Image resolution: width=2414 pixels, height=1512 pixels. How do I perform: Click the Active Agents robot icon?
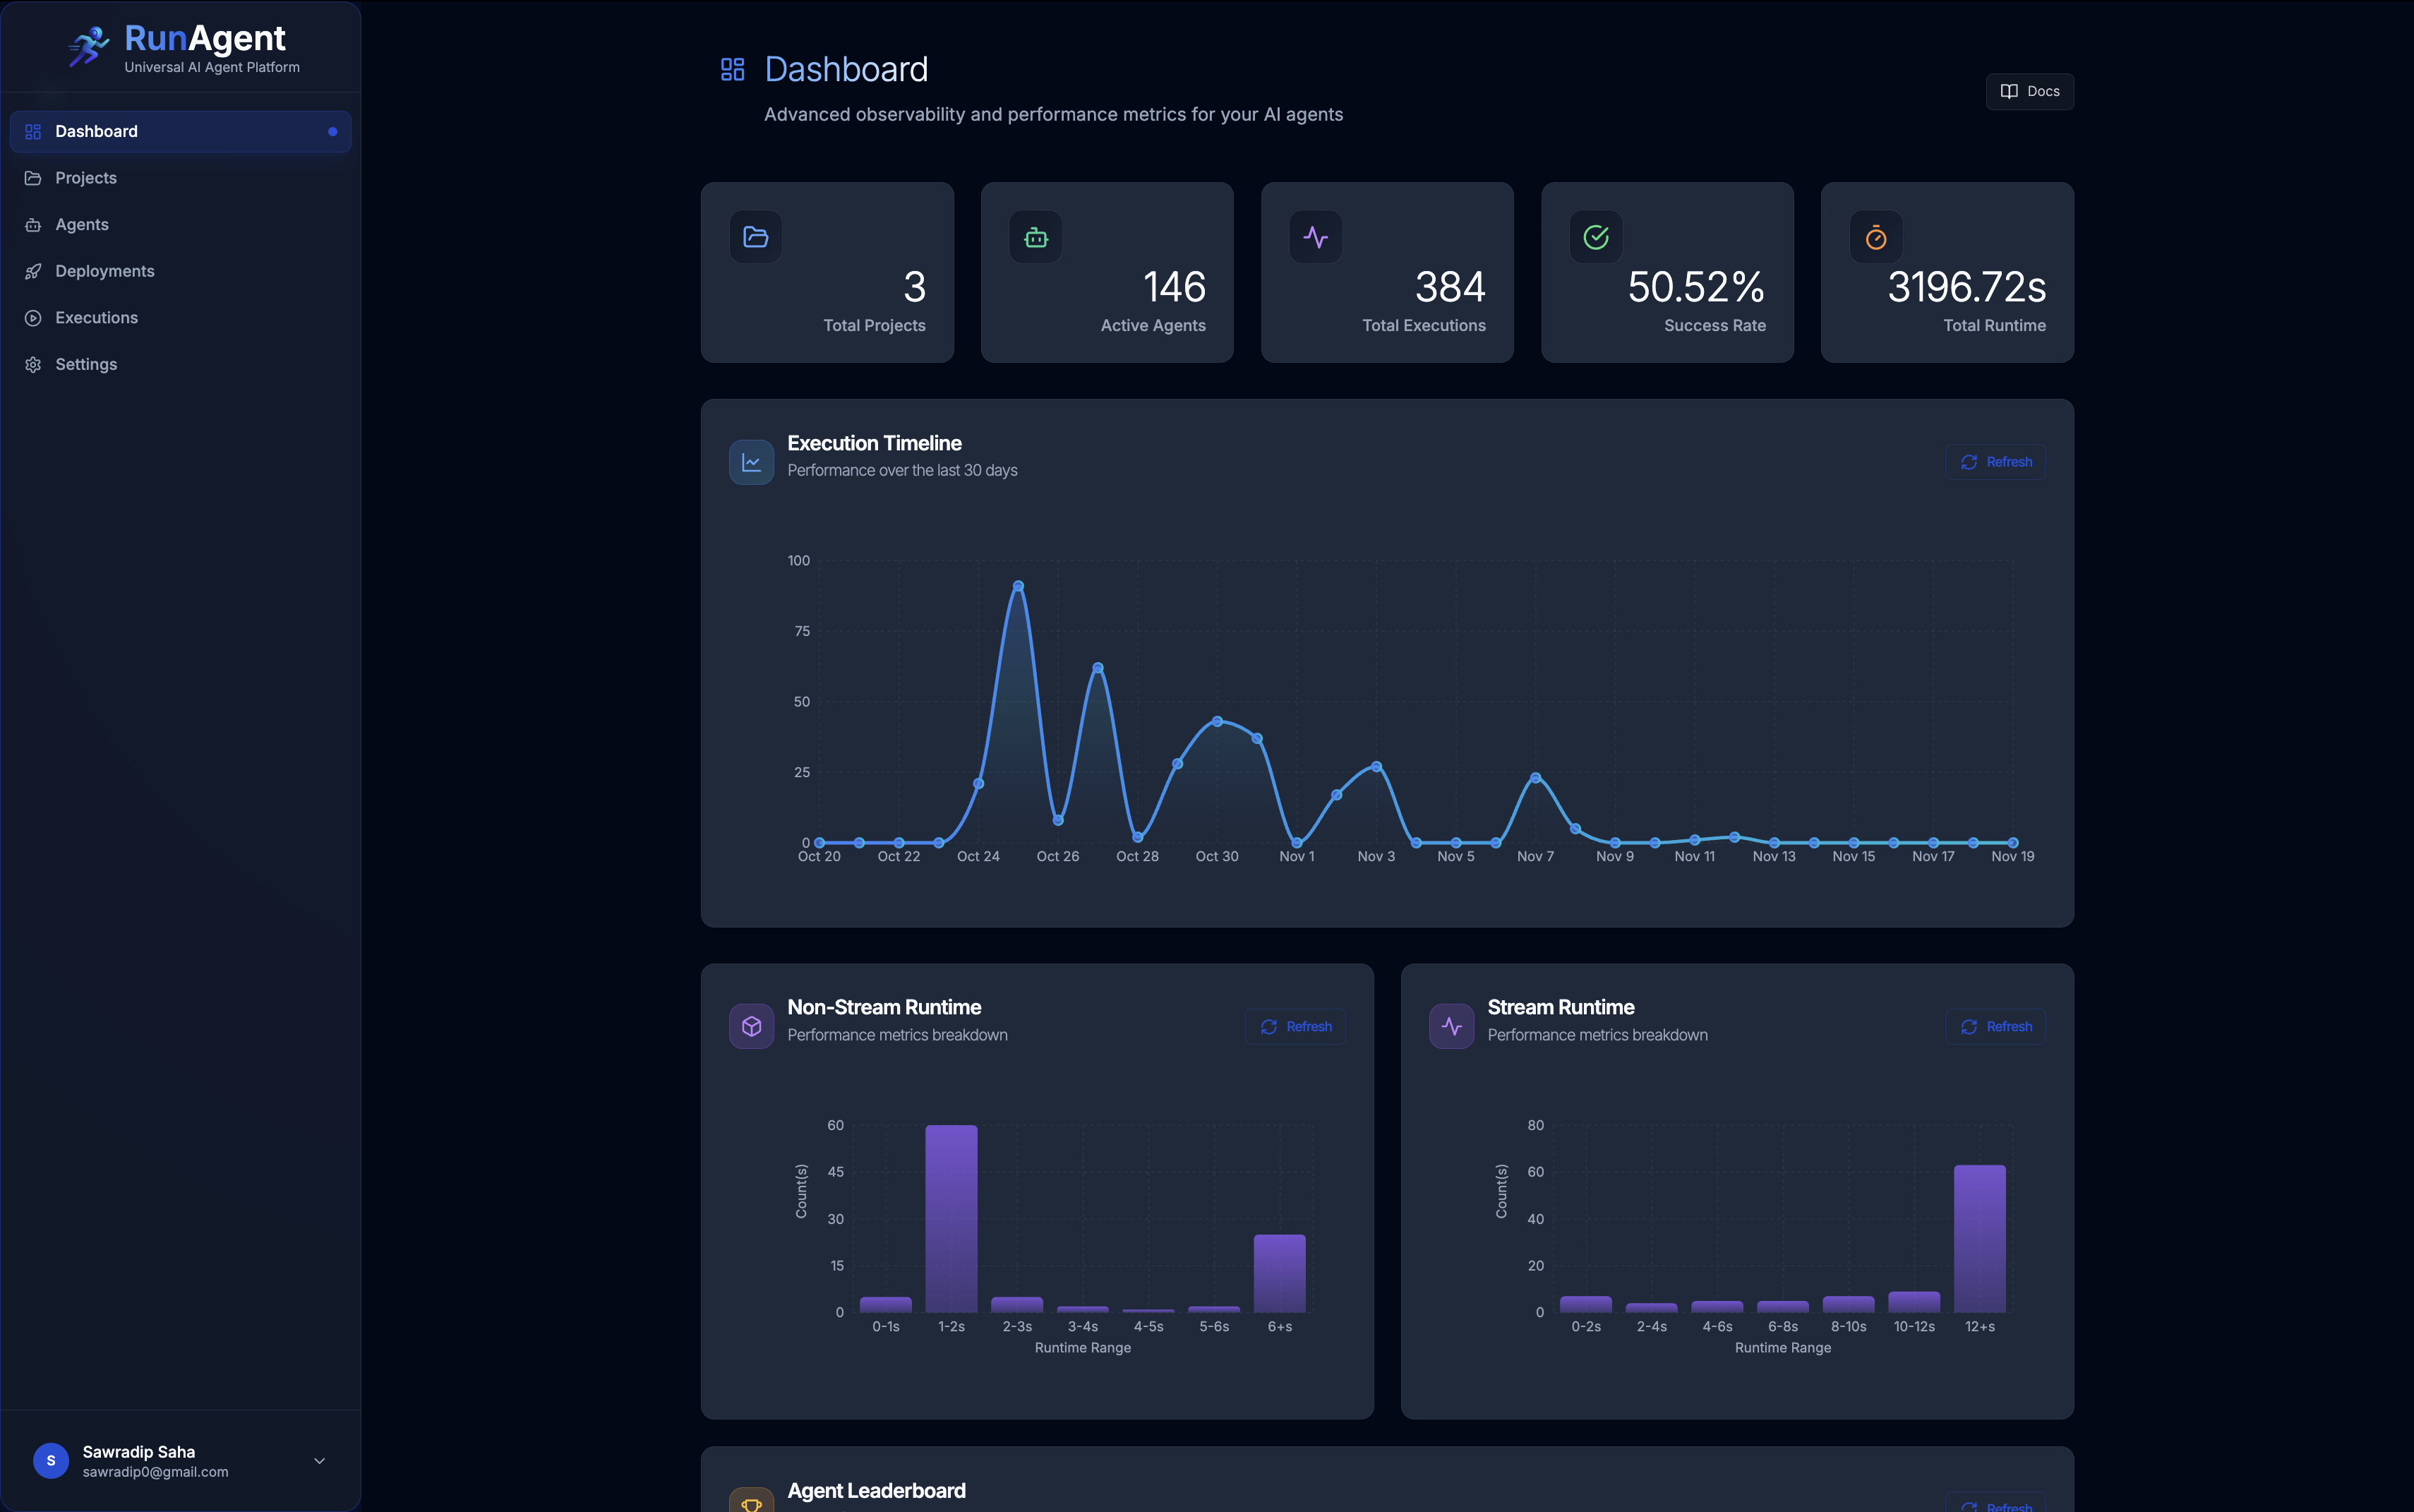[1036, 237]
